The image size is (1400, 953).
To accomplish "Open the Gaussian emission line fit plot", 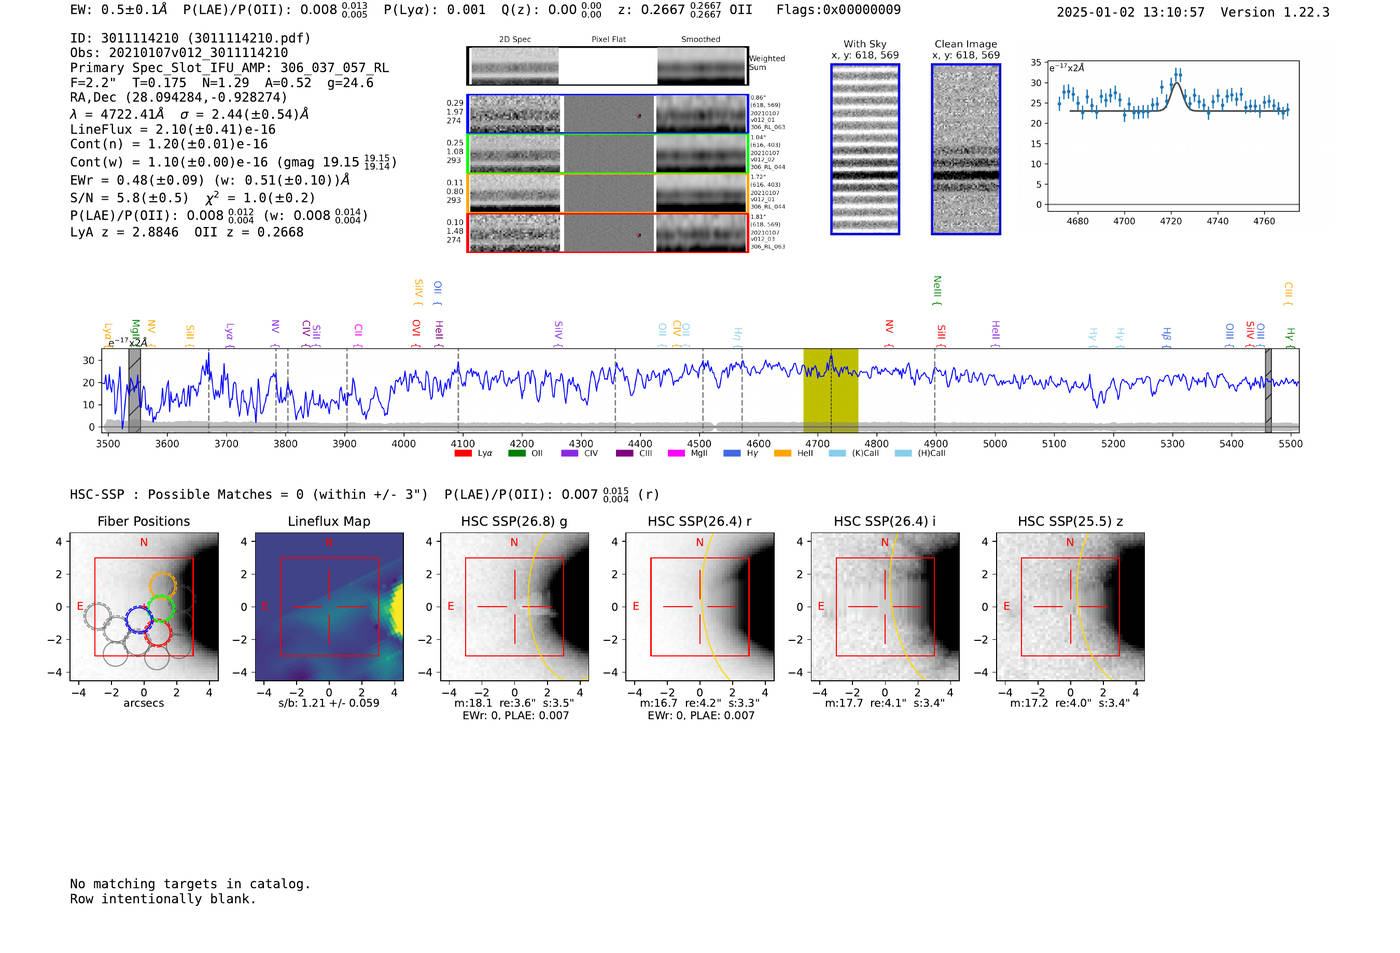I will [1172, 135].
